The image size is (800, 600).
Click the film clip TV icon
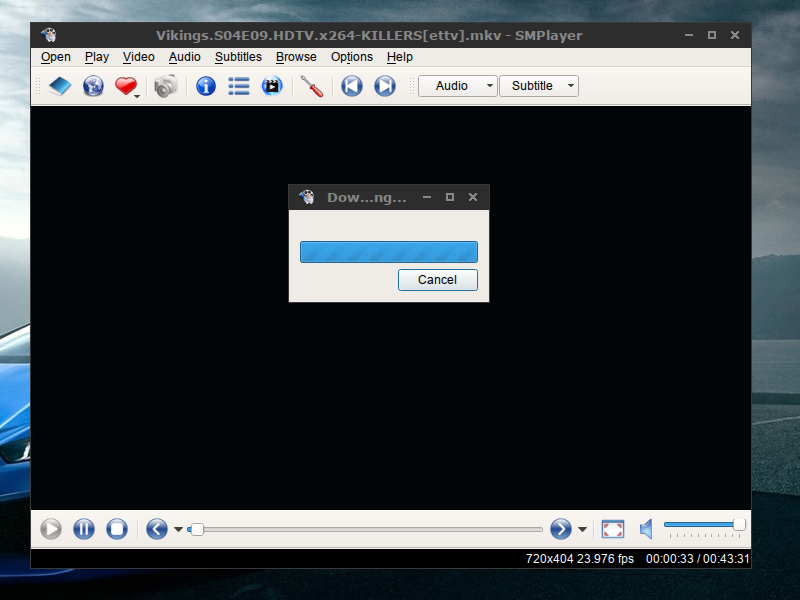(272, 86)
